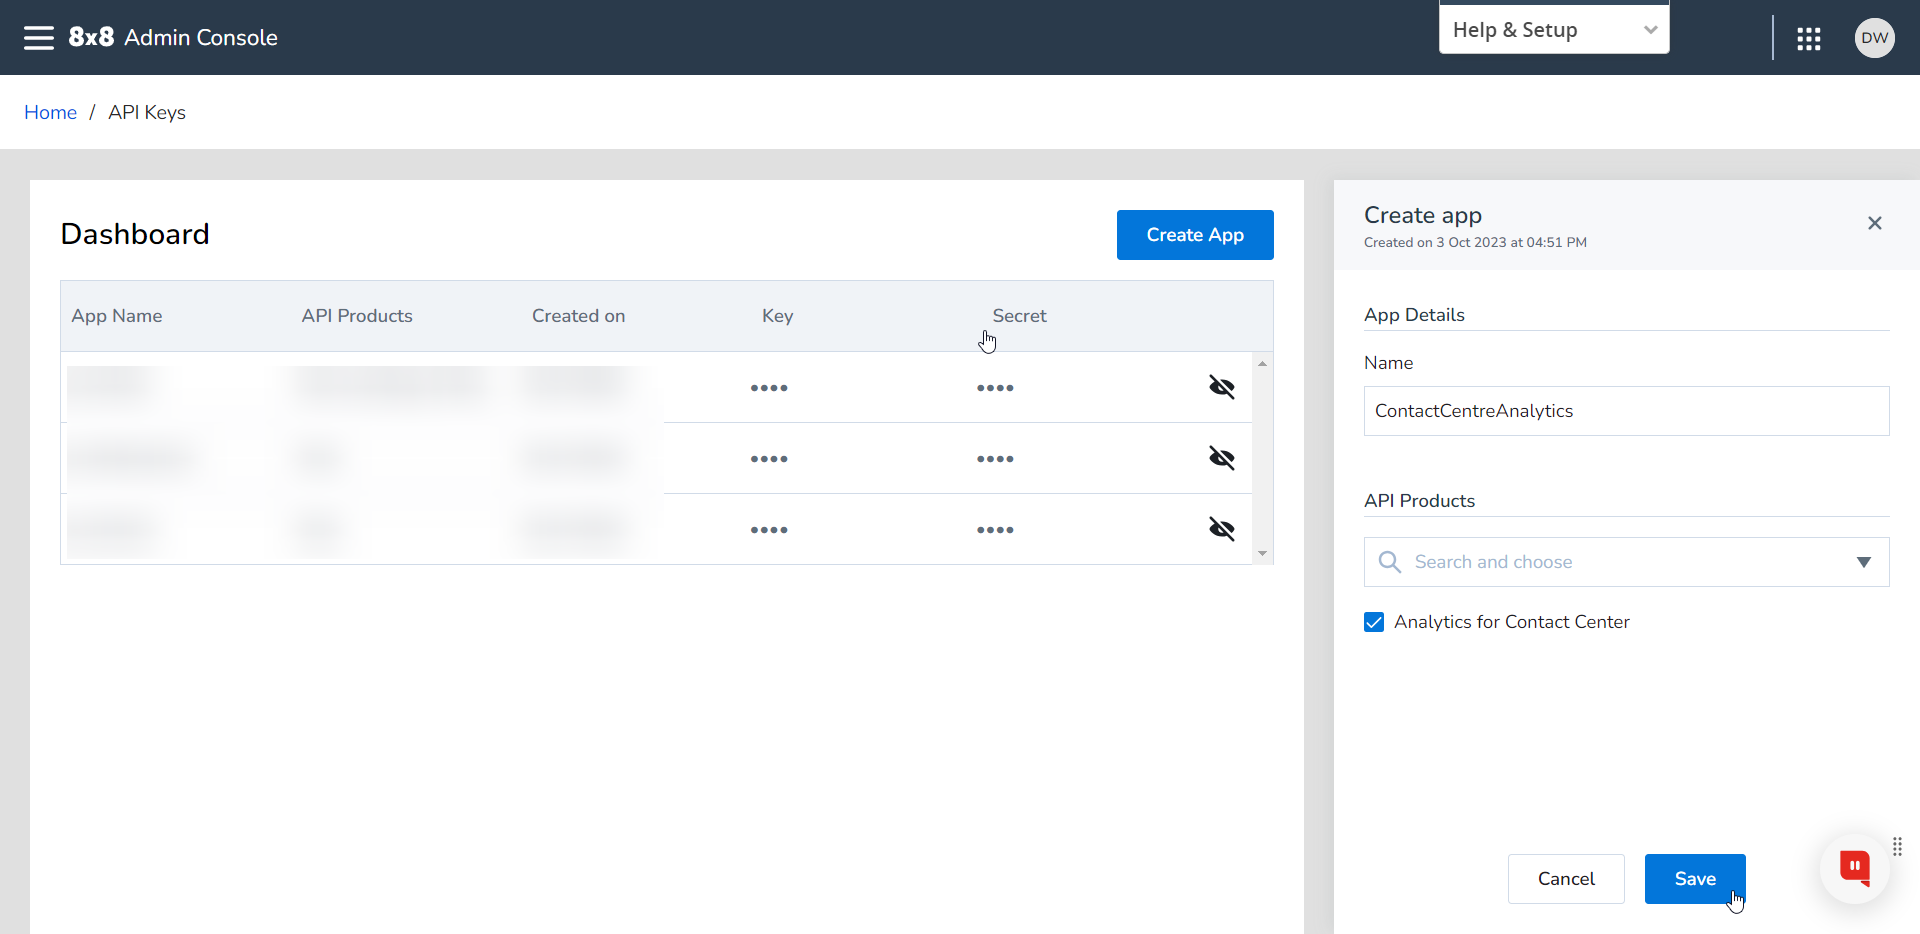Open the red chat support widget
The width and height of the screenshot is (1920, 934).
coord(1855,868)
